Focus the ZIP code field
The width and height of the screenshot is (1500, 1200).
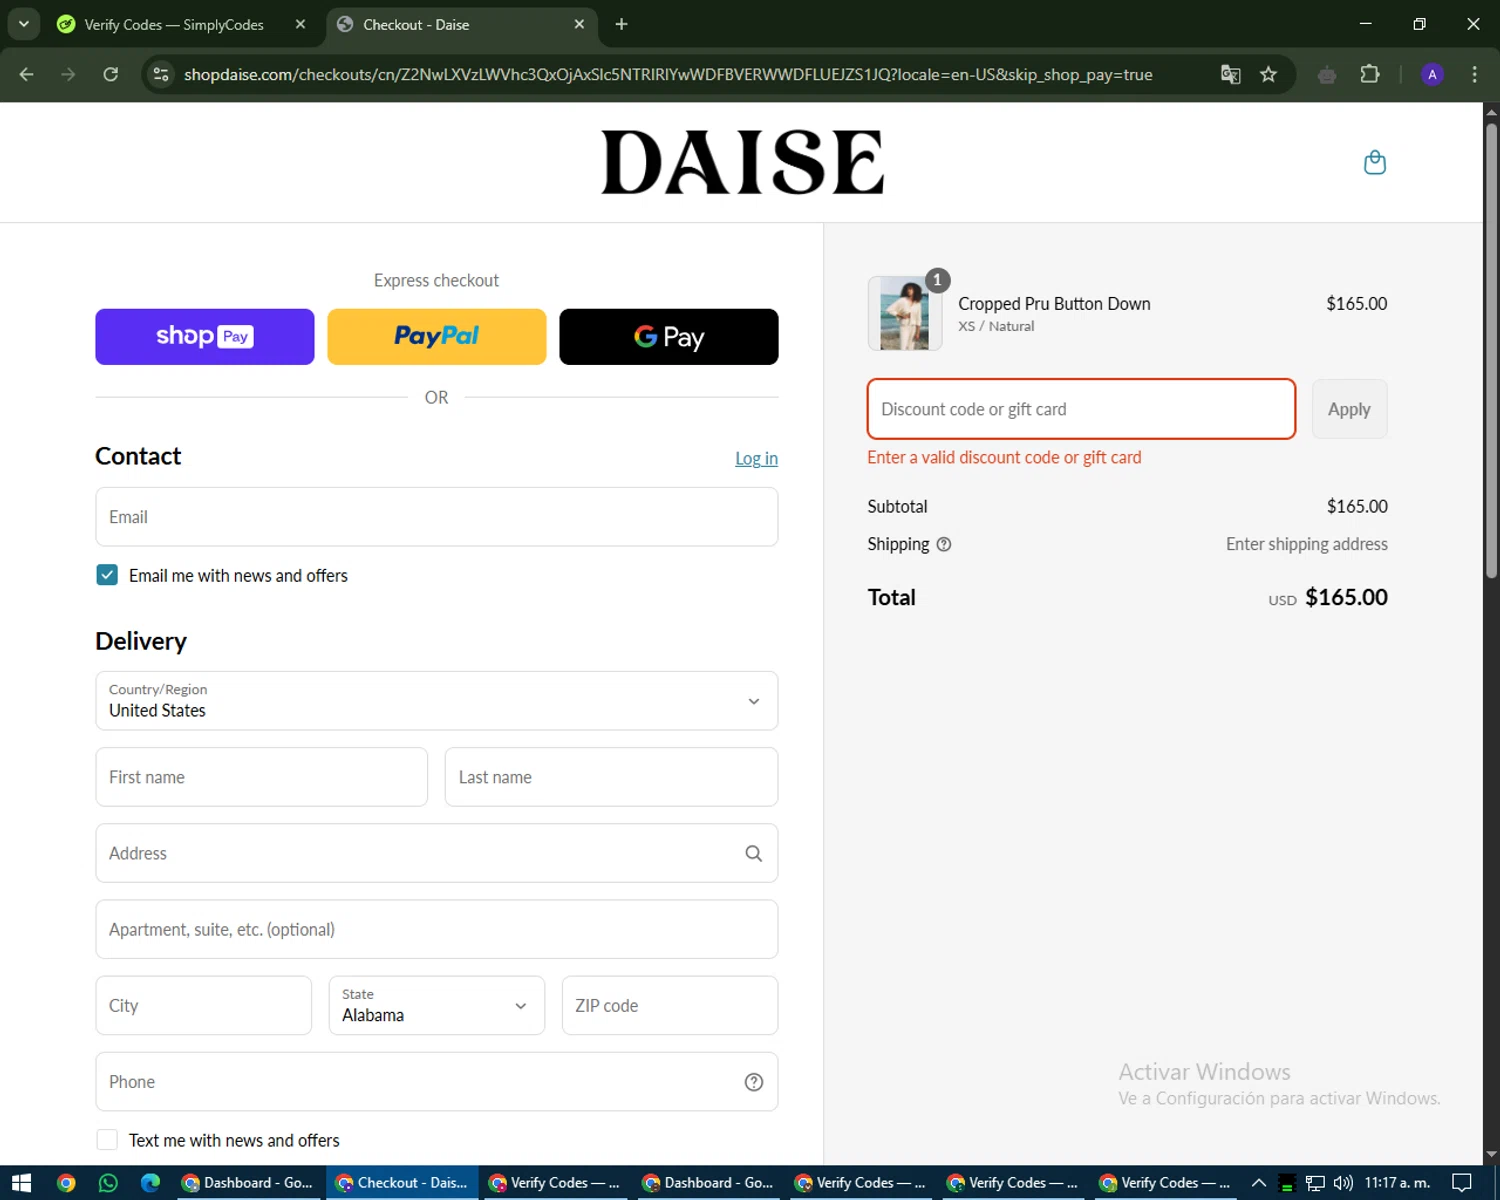[x=670, y=1005]
